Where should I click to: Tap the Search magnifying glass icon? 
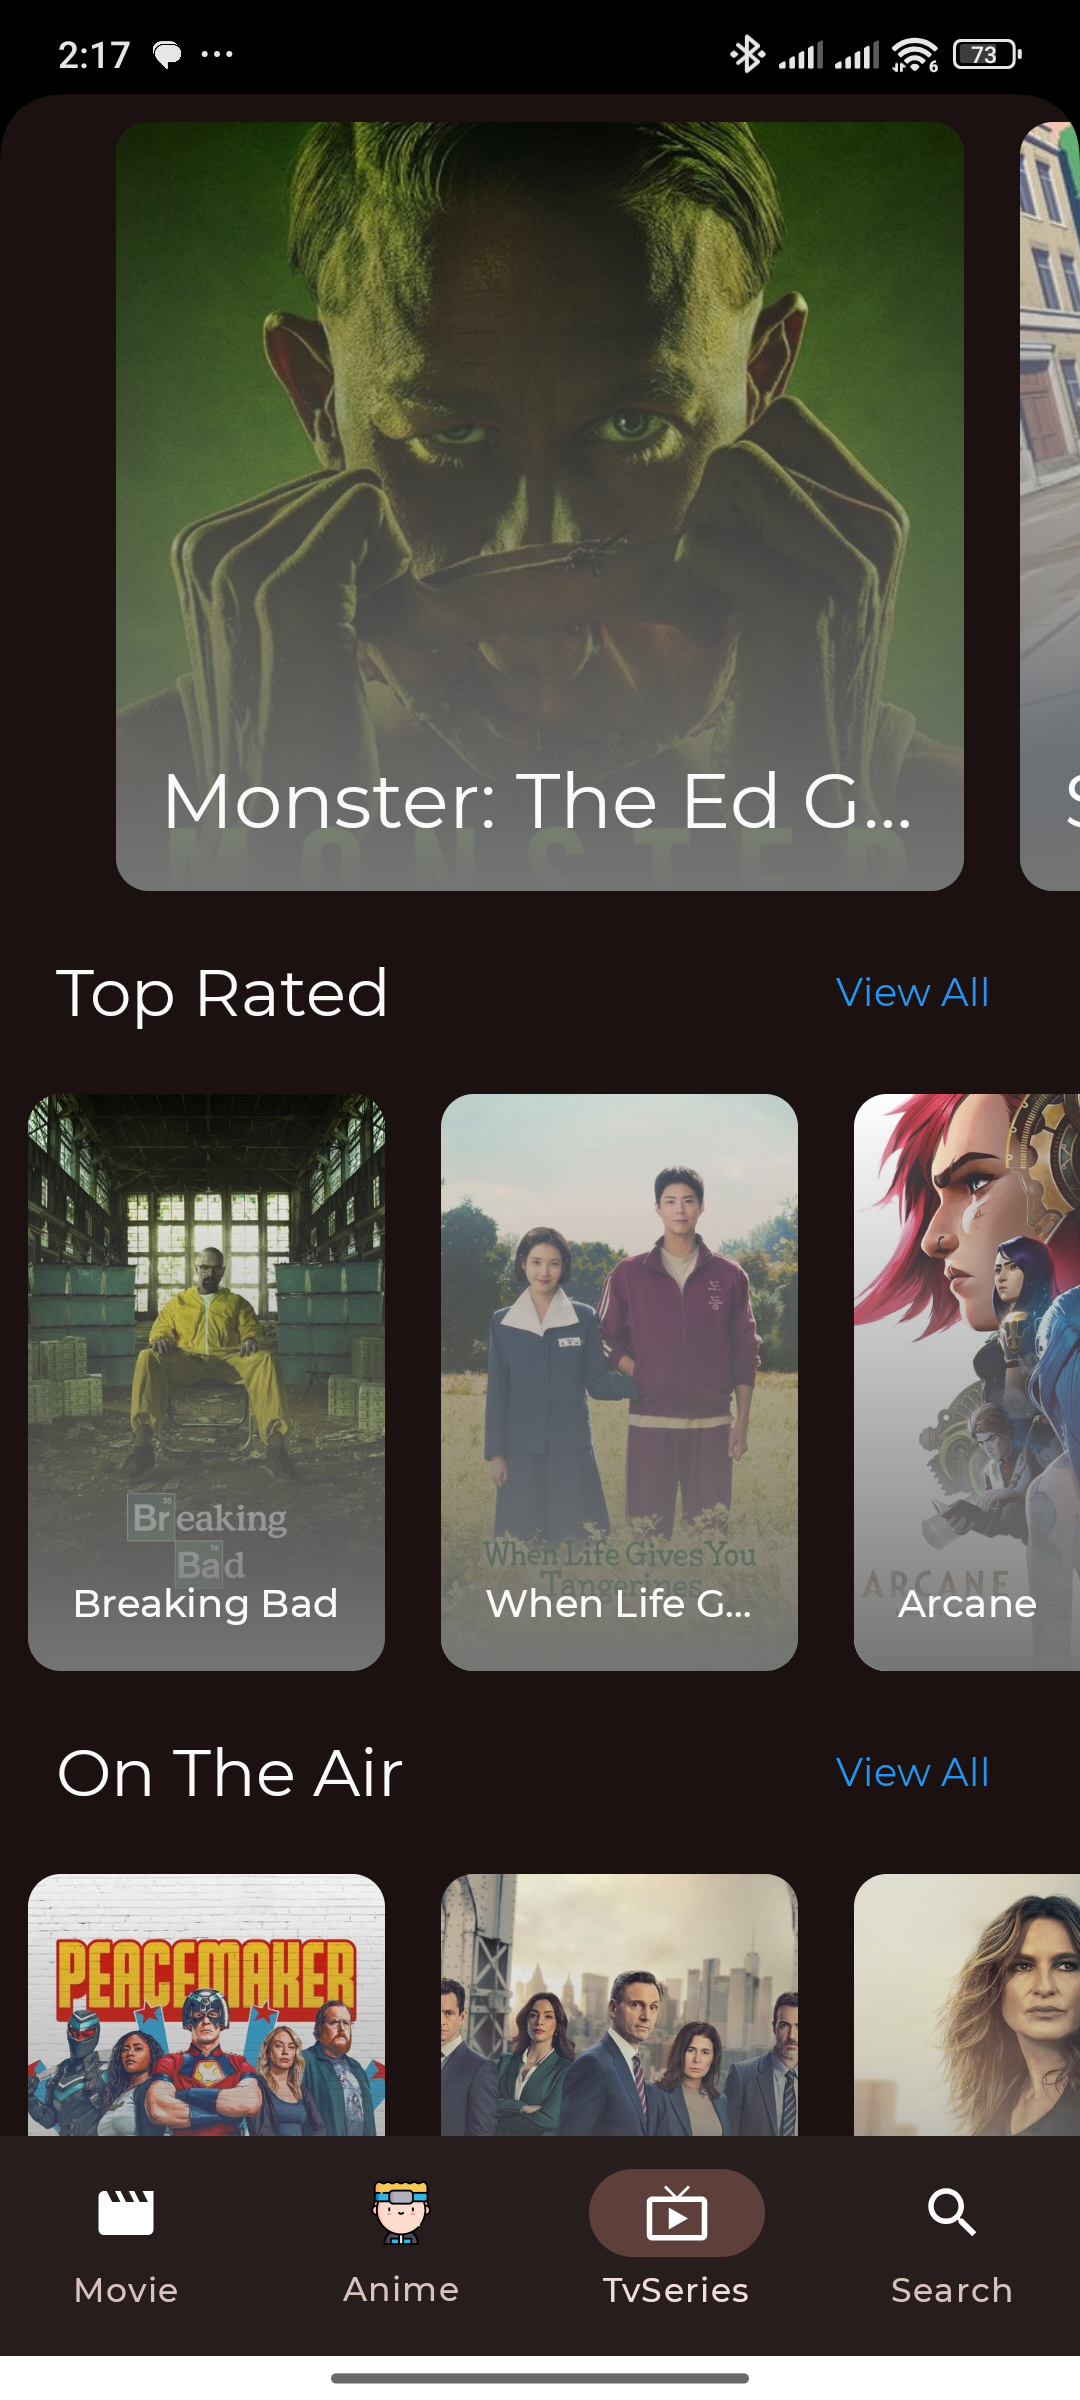coord(952,2212)
